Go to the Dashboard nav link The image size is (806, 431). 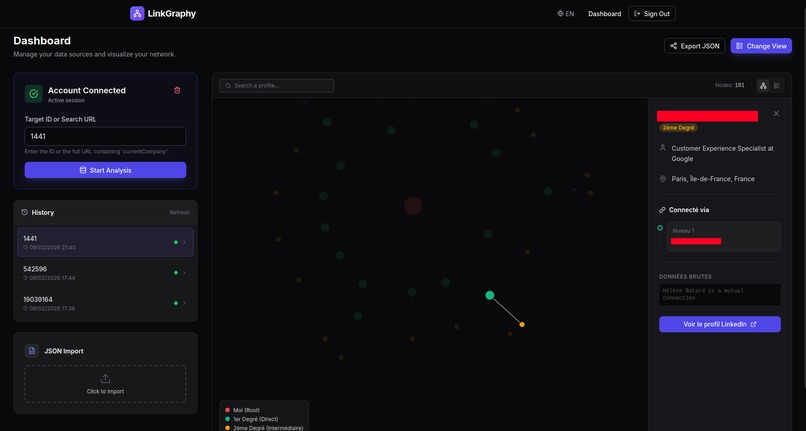coord(604,14)
